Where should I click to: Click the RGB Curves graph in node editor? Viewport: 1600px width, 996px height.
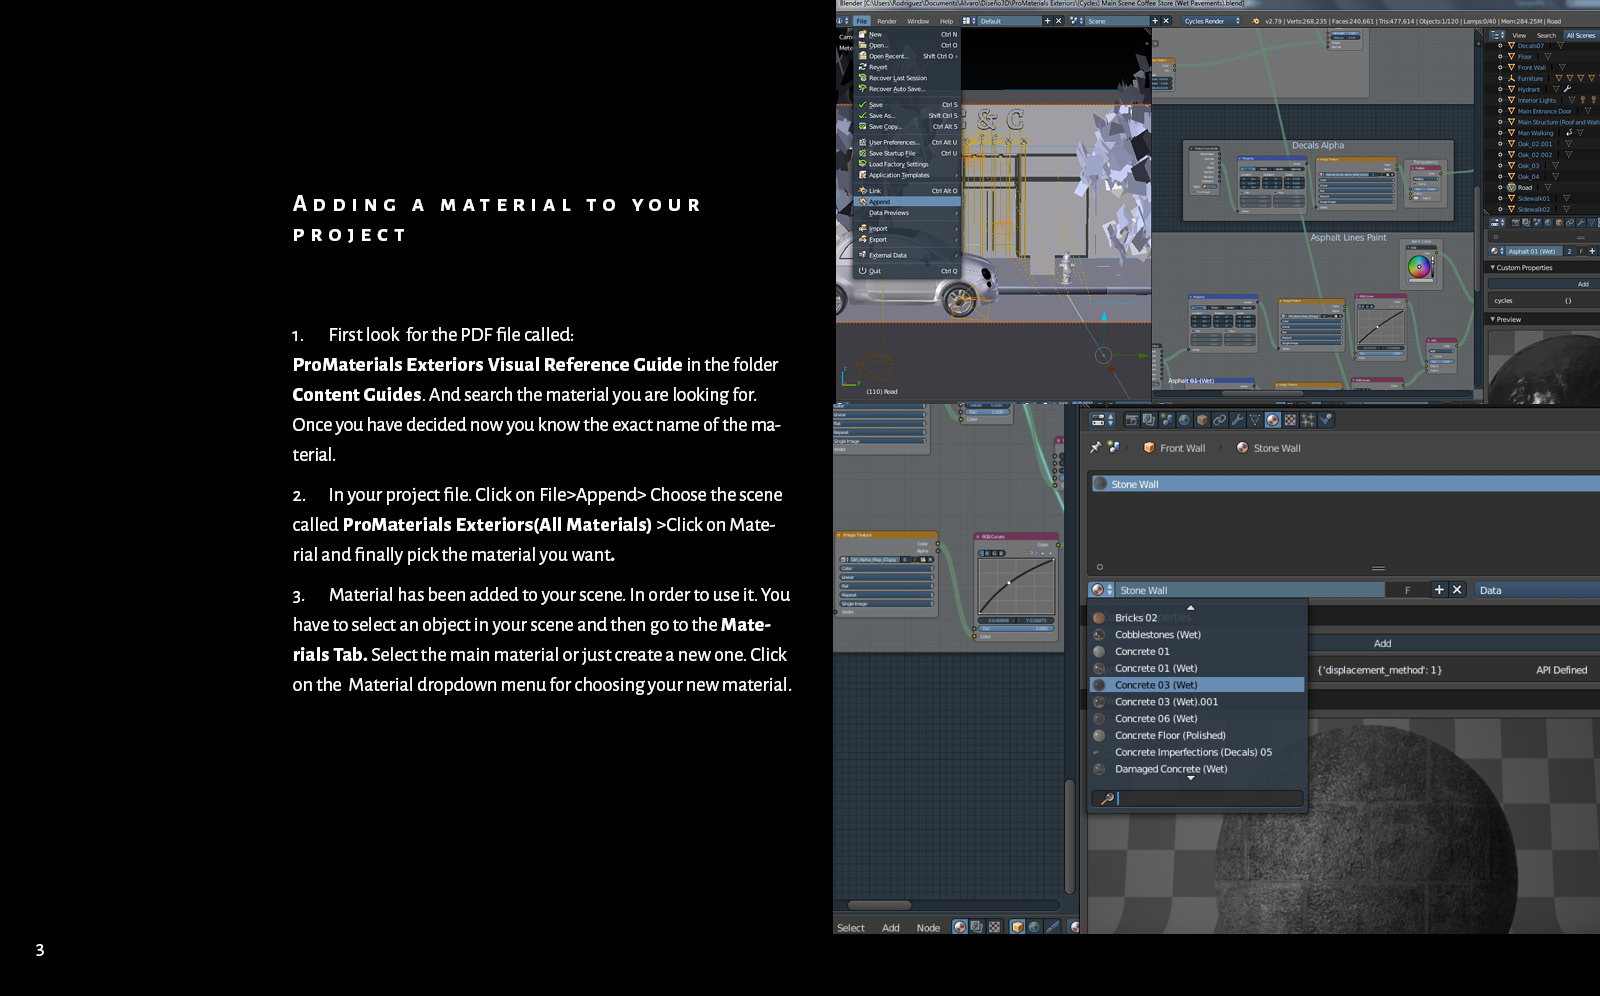tap(1016, 585)
